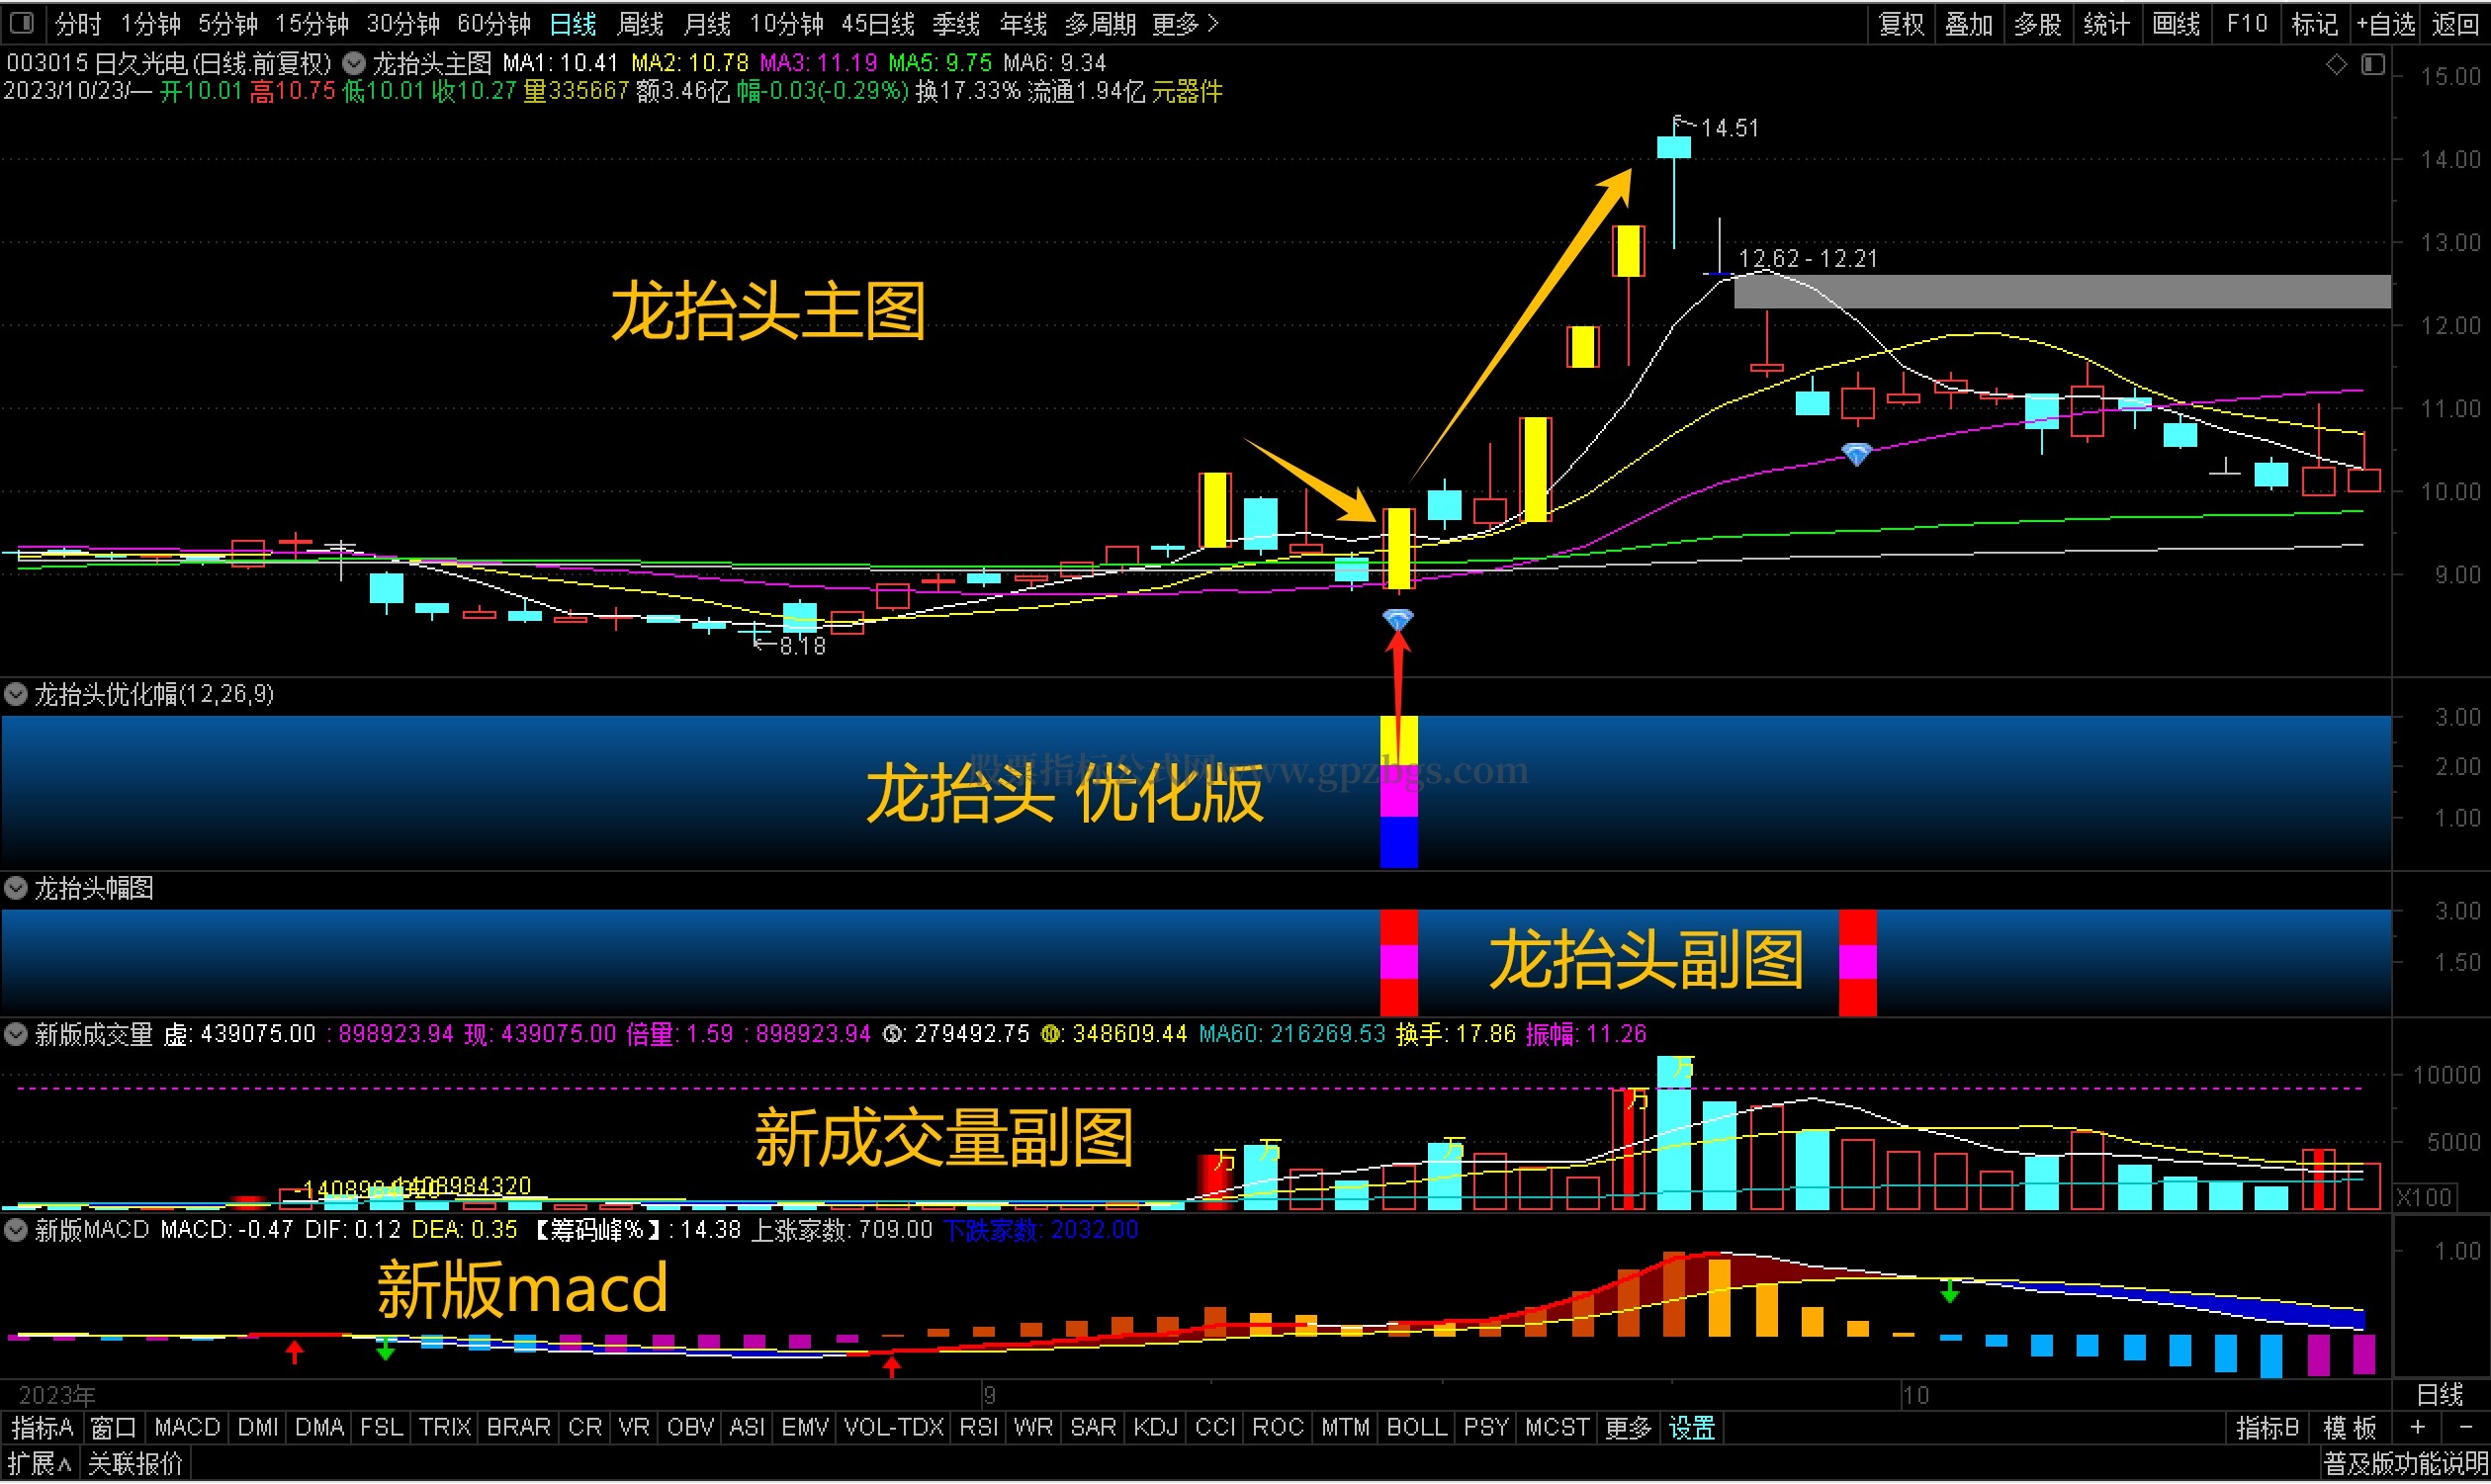This screenshot has height=1484, width=2491.
Task: Click the diamond icon above price axis
Action: (x=2336, y=65)
